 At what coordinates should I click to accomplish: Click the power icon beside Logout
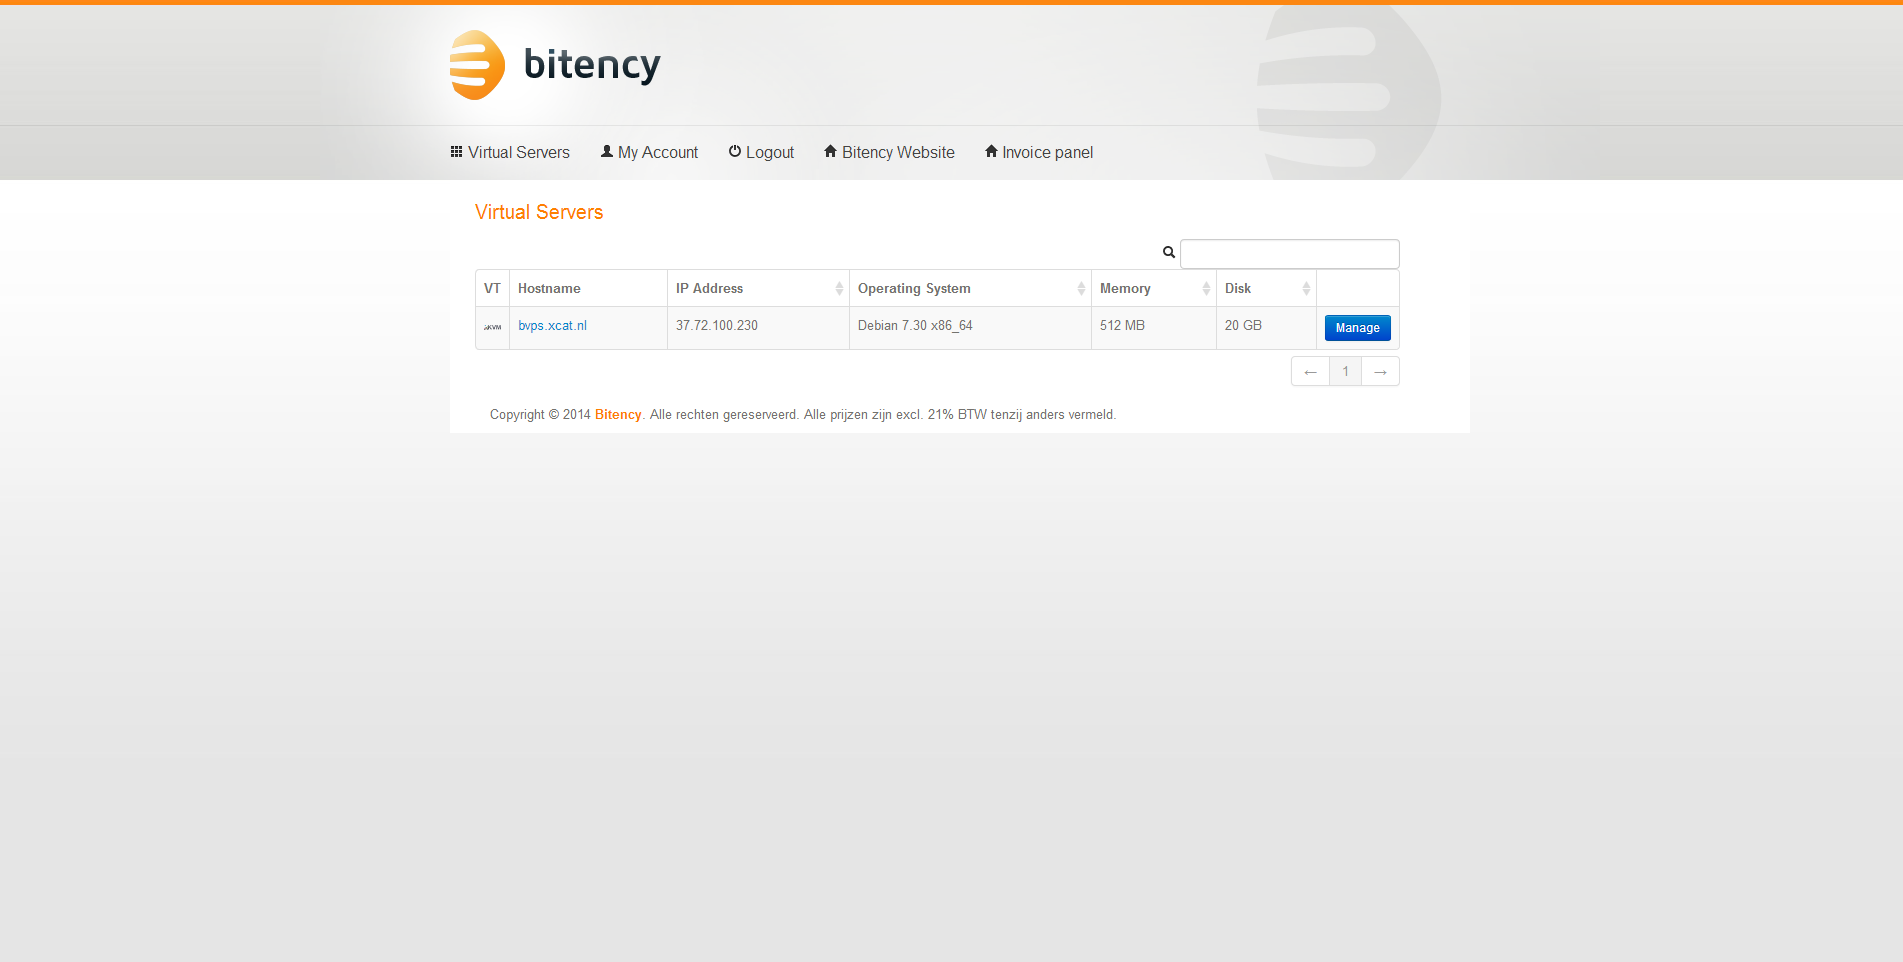tap(735, 152)
